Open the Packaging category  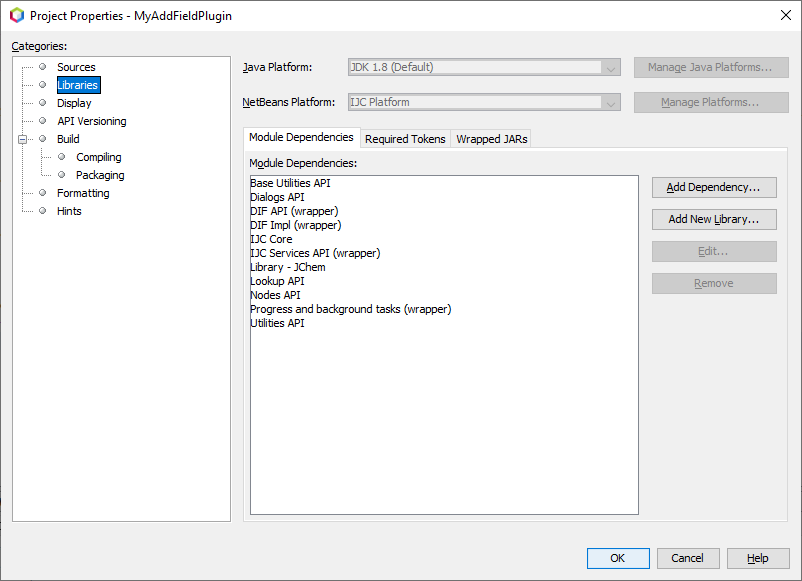point(100,175)
